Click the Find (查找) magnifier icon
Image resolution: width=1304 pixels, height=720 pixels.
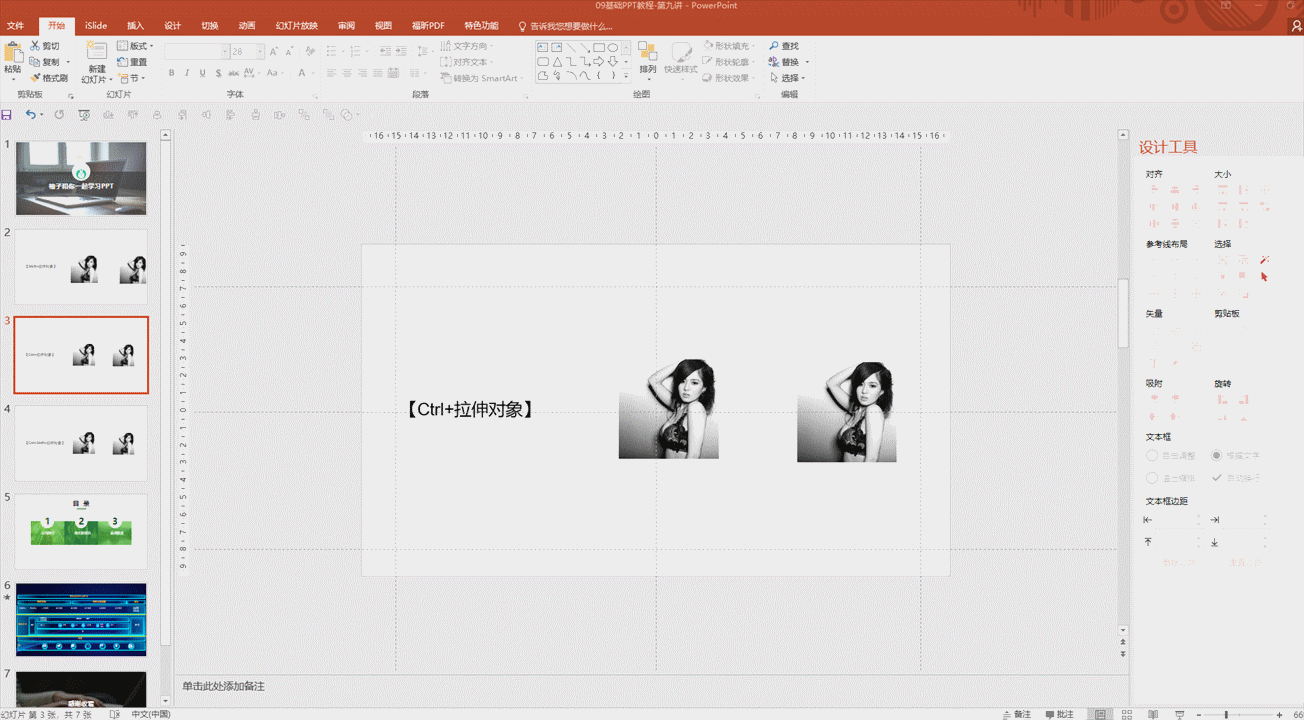point(774,46)
